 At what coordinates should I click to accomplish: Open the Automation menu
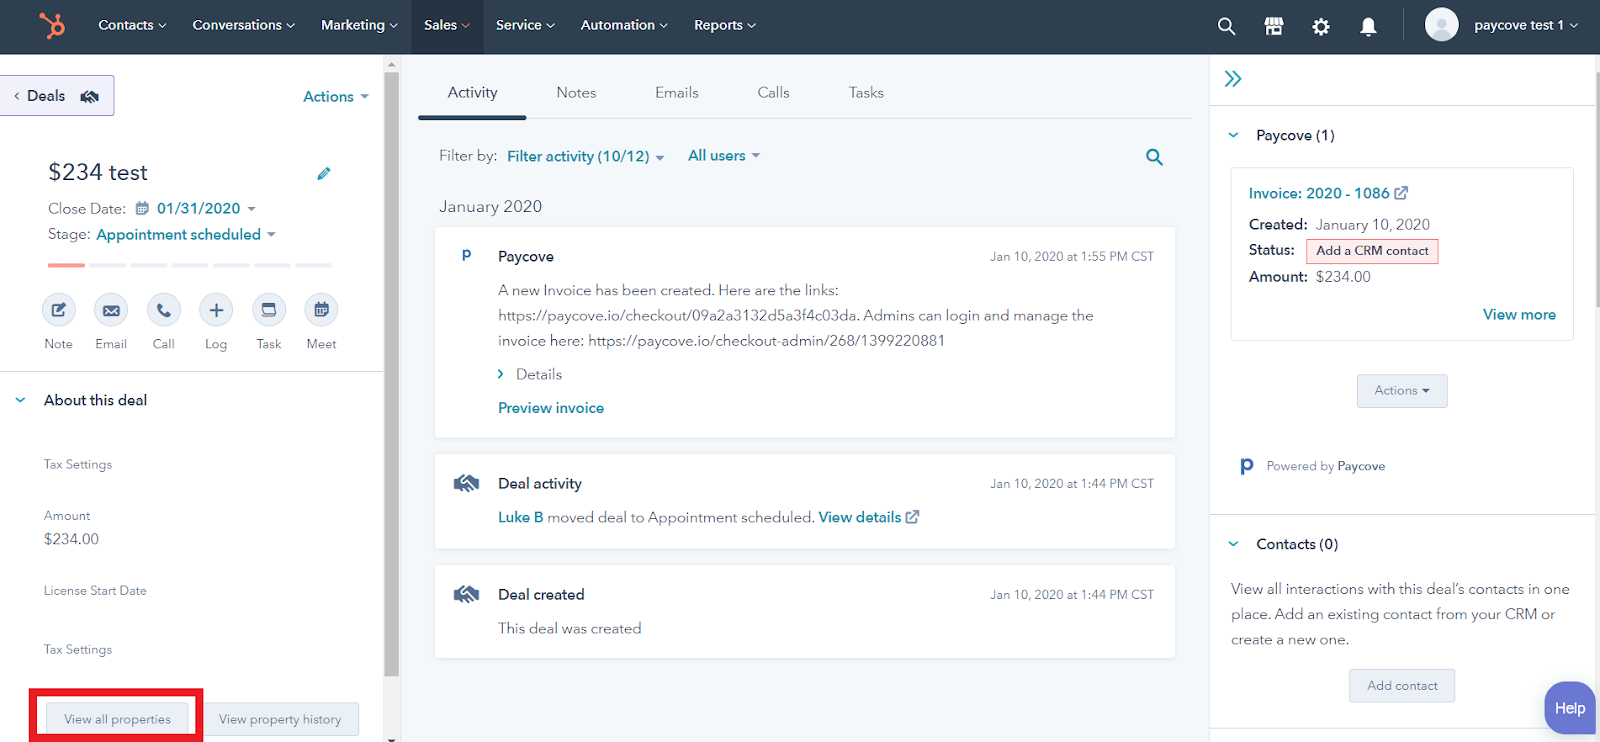coord(624,25)
